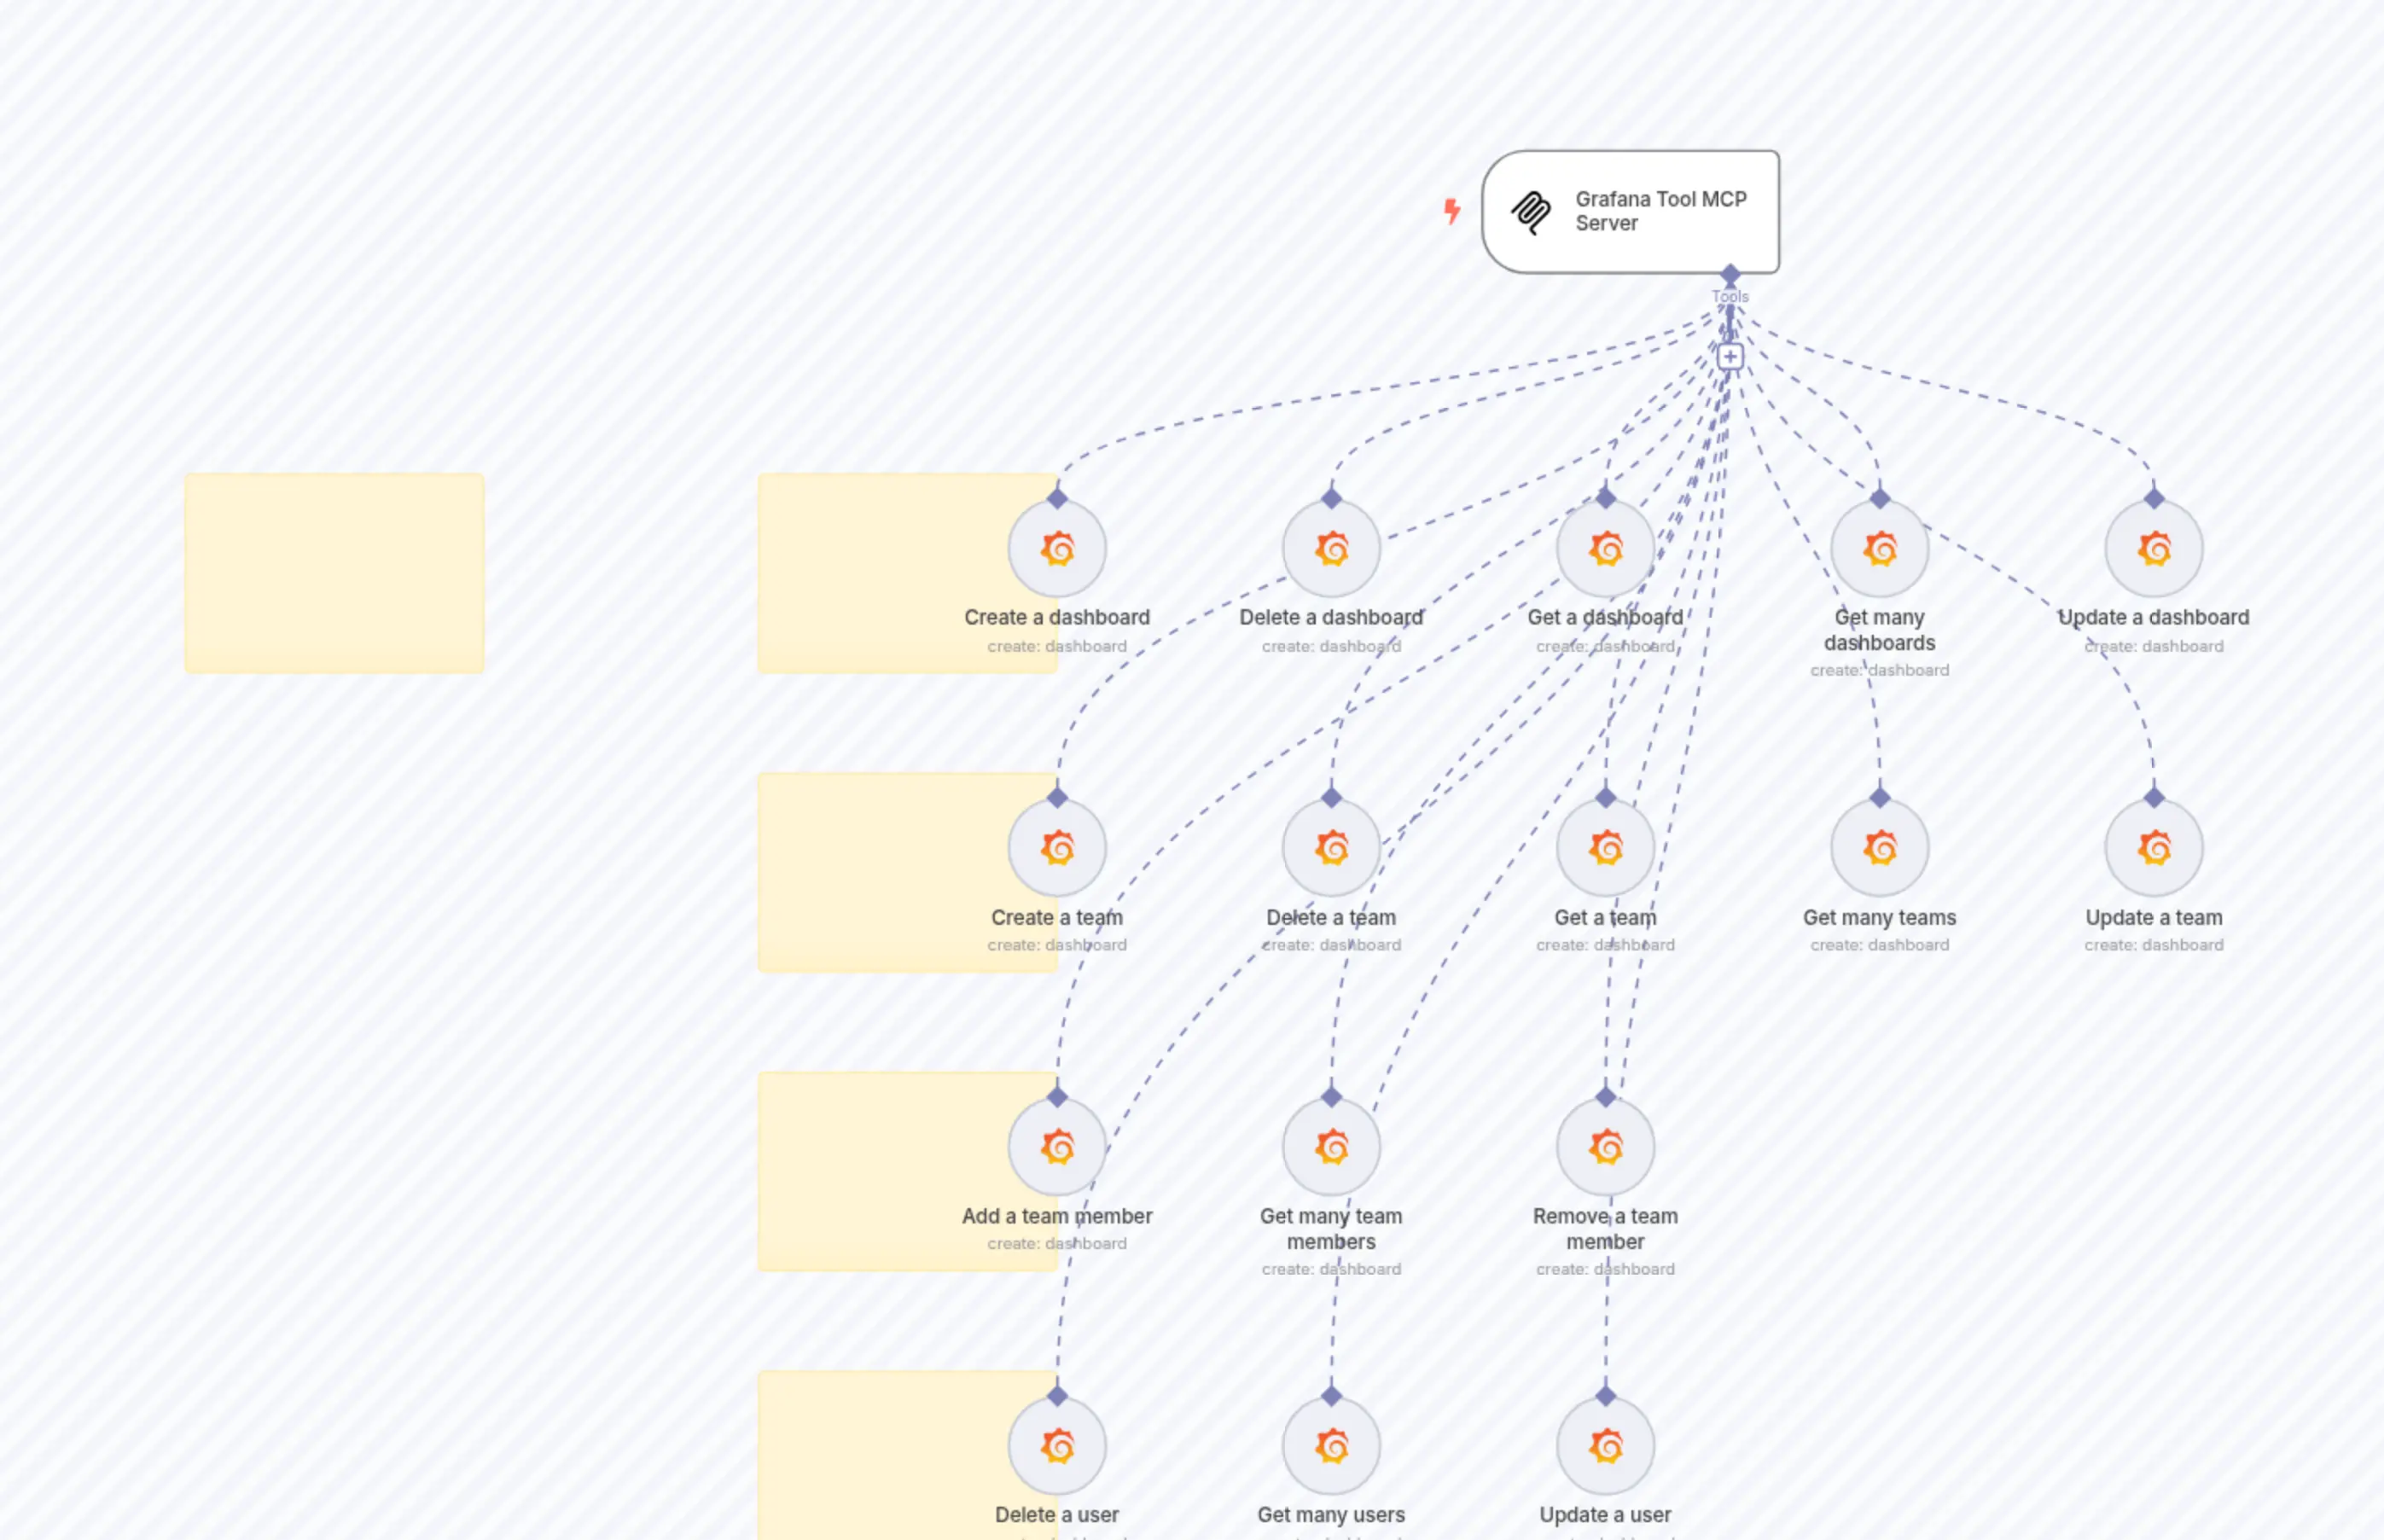Click the Get many users node icon
Viewport: 2384px width, 1540px height.
1330,1444
